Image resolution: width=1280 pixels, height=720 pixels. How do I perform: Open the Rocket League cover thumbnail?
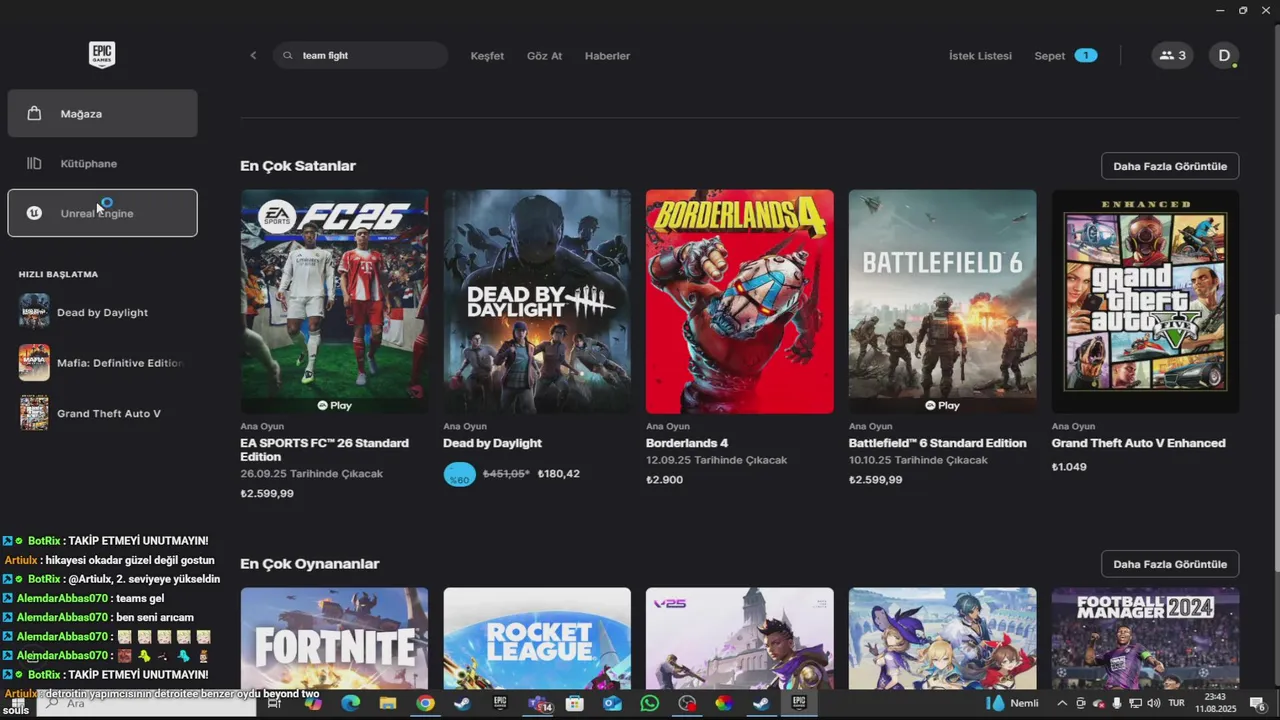[537, 638]
